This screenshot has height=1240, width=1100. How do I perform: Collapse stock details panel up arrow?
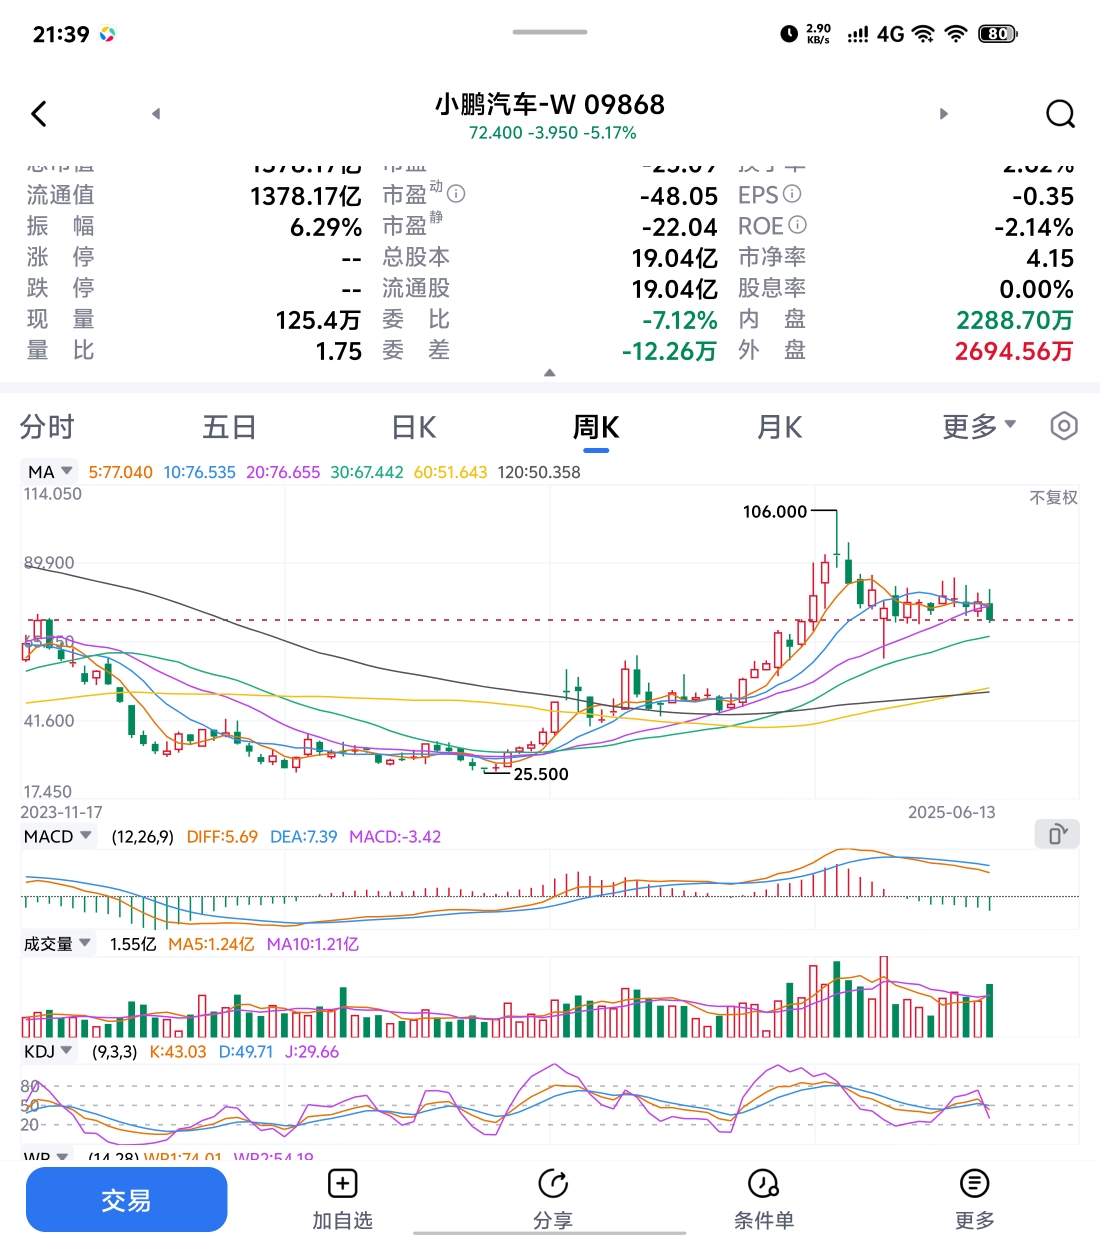point(549,372)
